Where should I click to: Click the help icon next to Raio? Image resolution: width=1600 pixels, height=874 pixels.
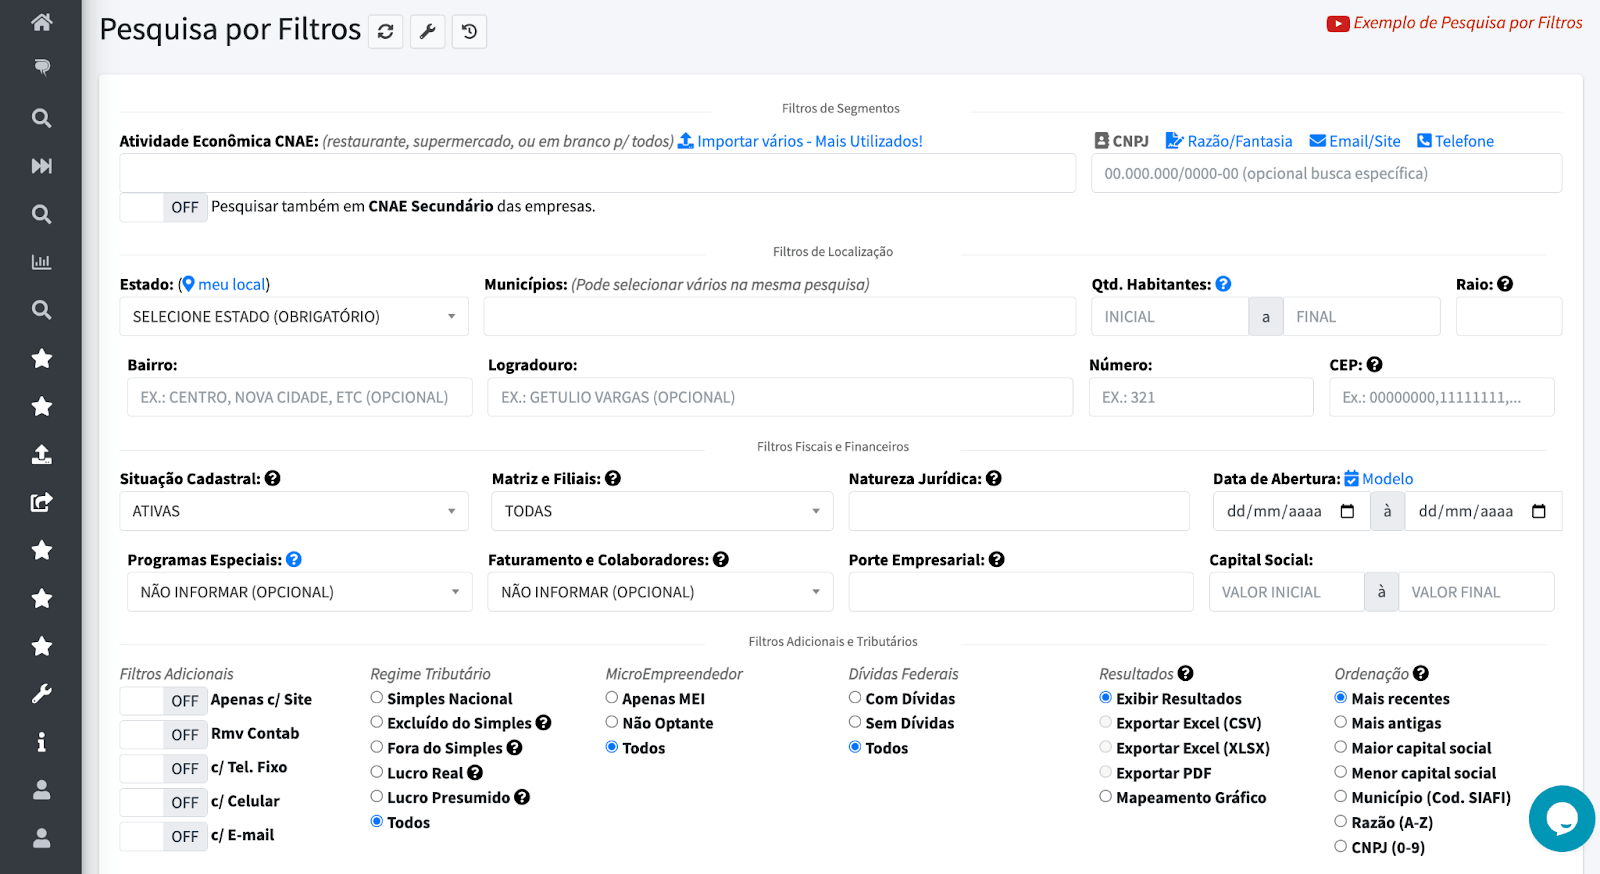pyautogui.click(x=1505, y=284)
